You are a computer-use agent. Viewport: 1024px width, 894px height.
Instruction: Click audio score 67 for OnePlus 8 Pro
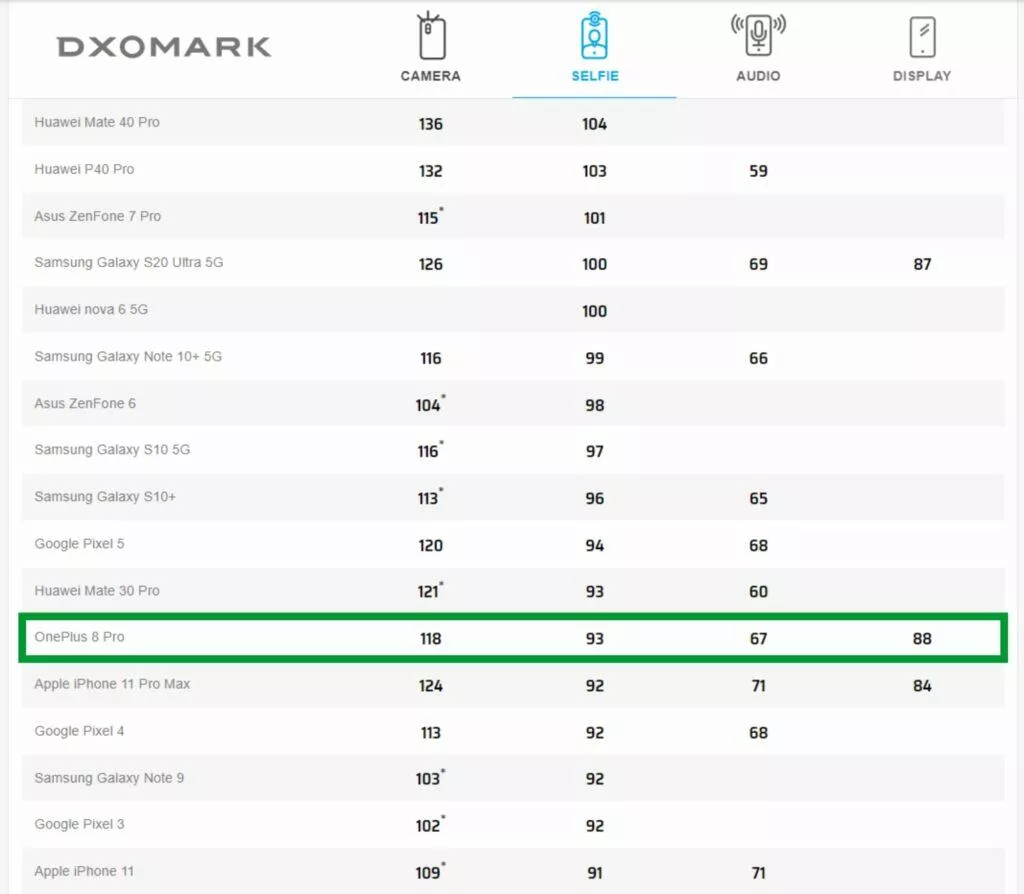tap(758, 639)
